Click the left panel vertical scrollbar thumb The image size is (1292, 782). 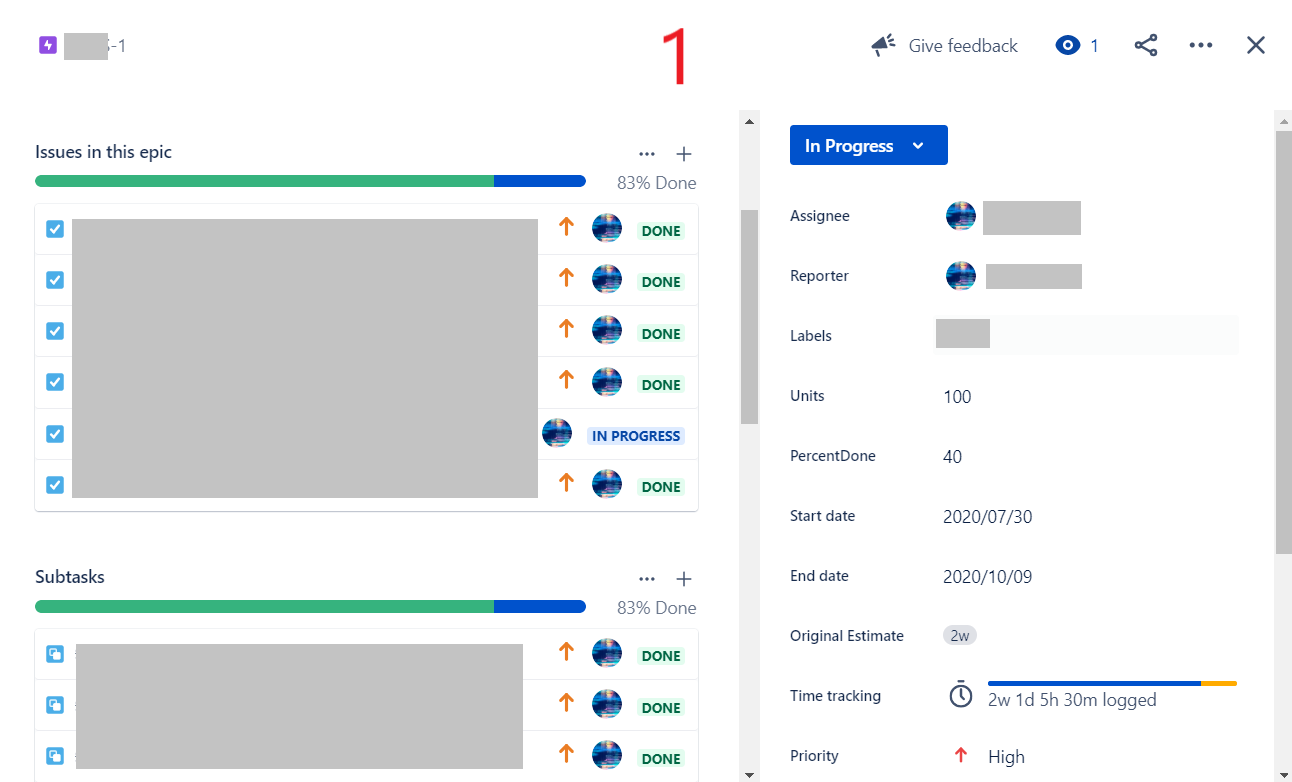click(x=749, y=317)
